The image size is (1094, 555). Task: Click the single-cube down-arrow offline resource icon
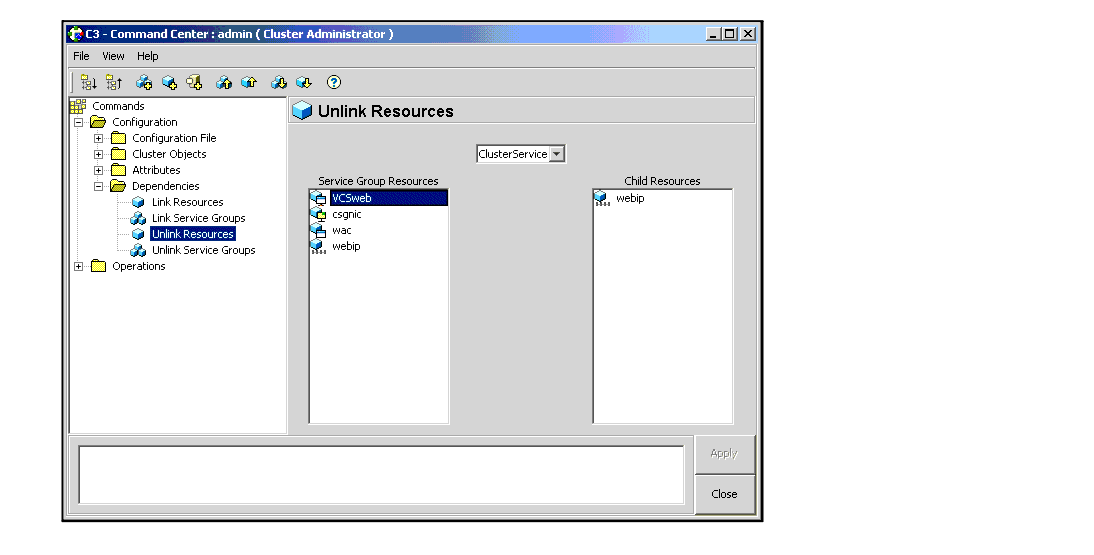(304, 83)
